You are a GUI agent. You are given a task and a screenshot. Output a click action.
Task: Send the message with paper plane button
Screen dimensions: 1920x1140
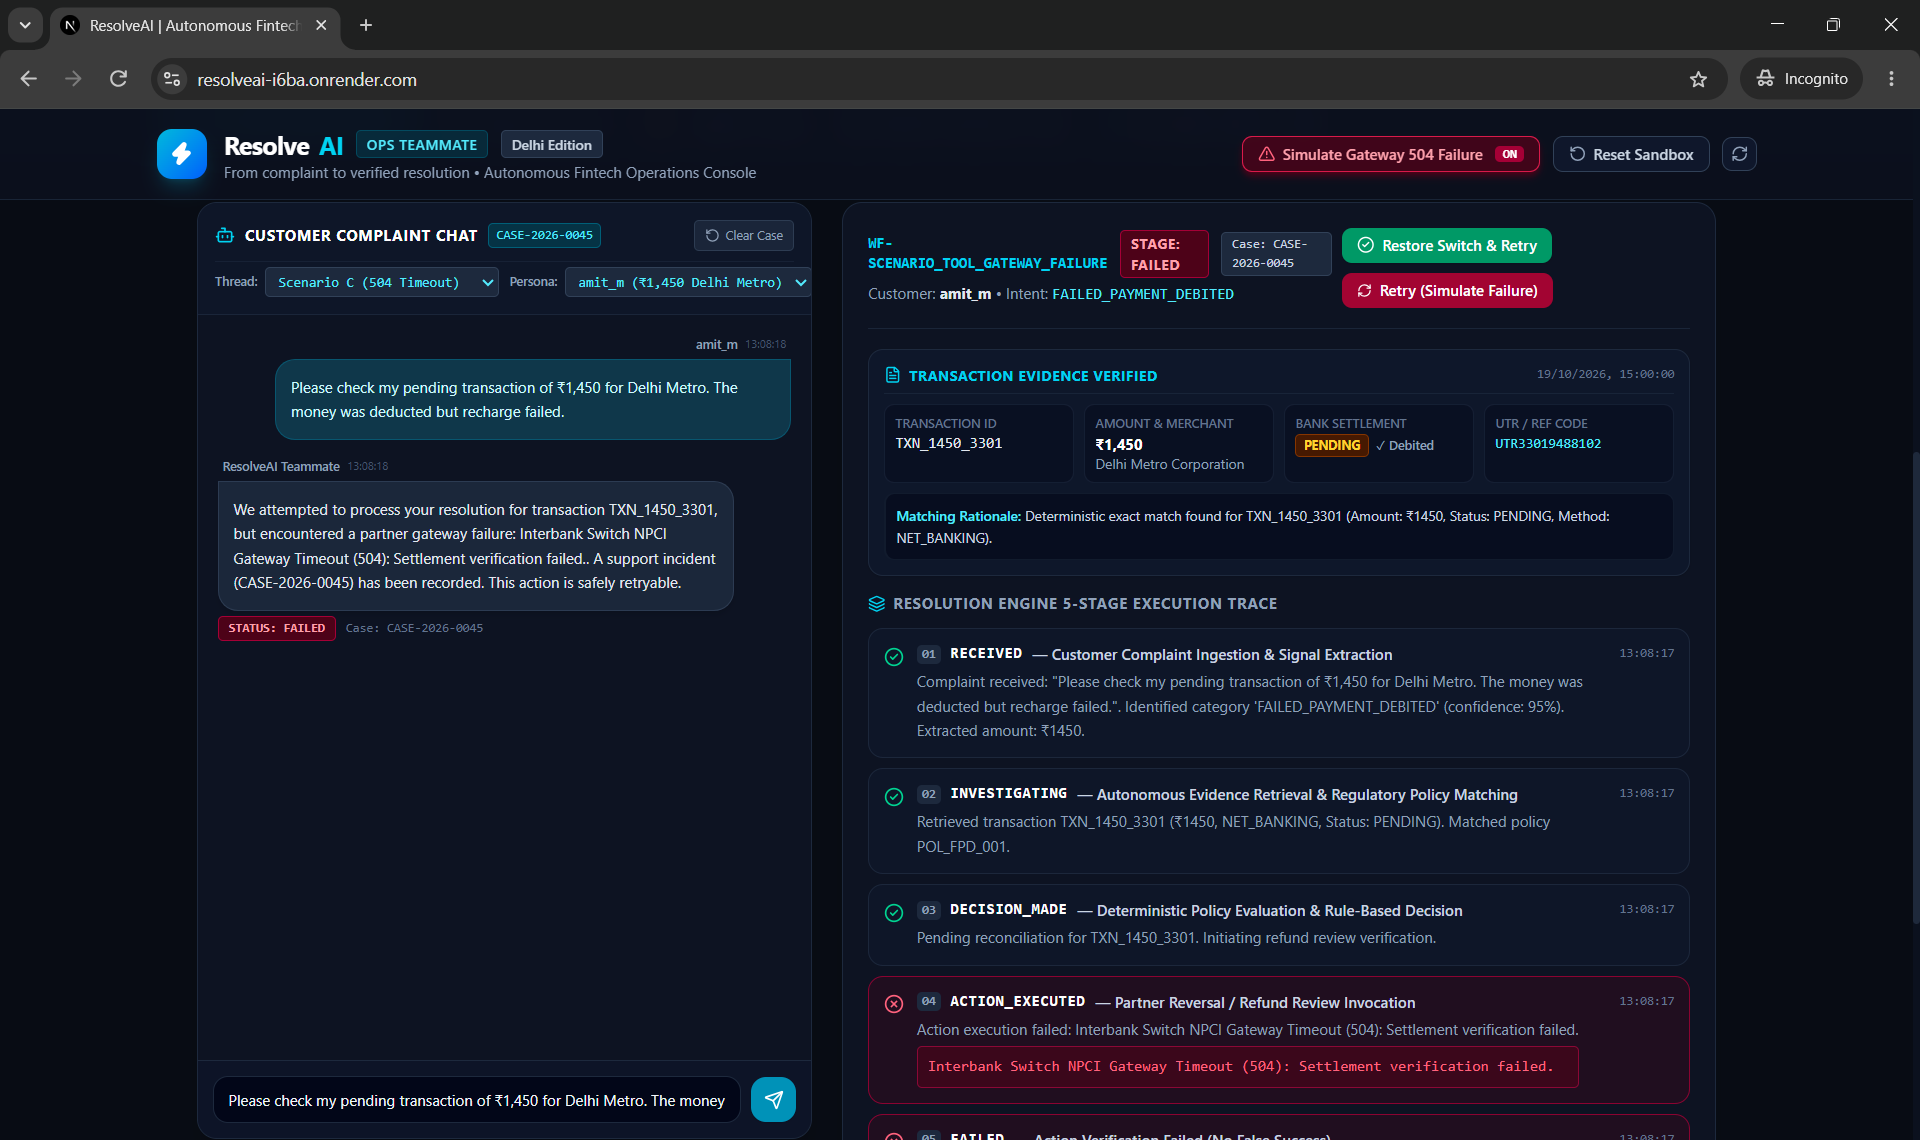pyautogui.click(x=773, y=1099)
